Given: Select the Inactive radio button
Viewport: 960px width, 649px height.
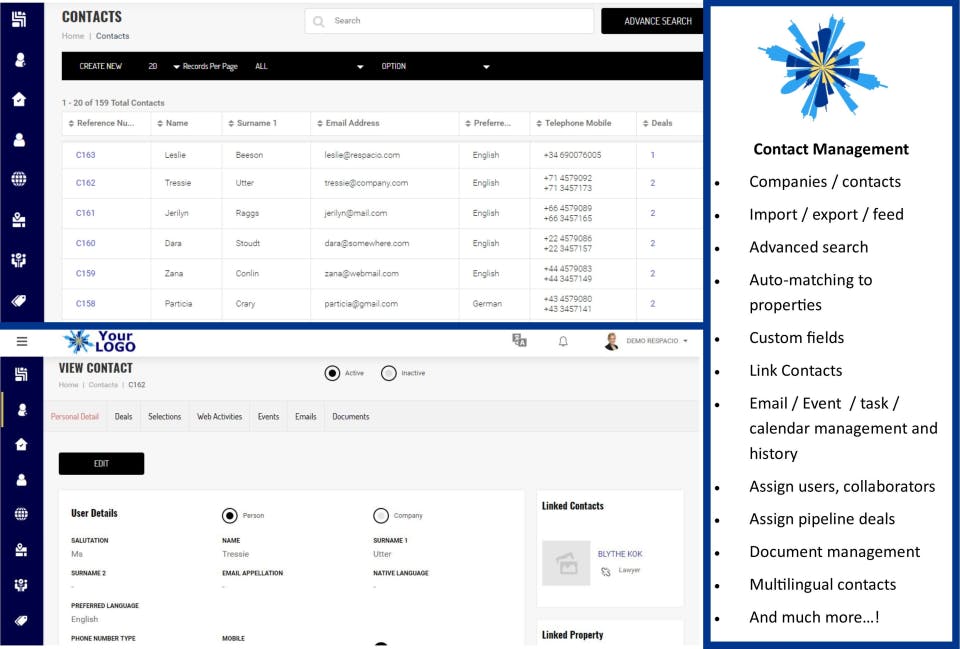Looking at the screenshot, I should click(x=388, y=373).
